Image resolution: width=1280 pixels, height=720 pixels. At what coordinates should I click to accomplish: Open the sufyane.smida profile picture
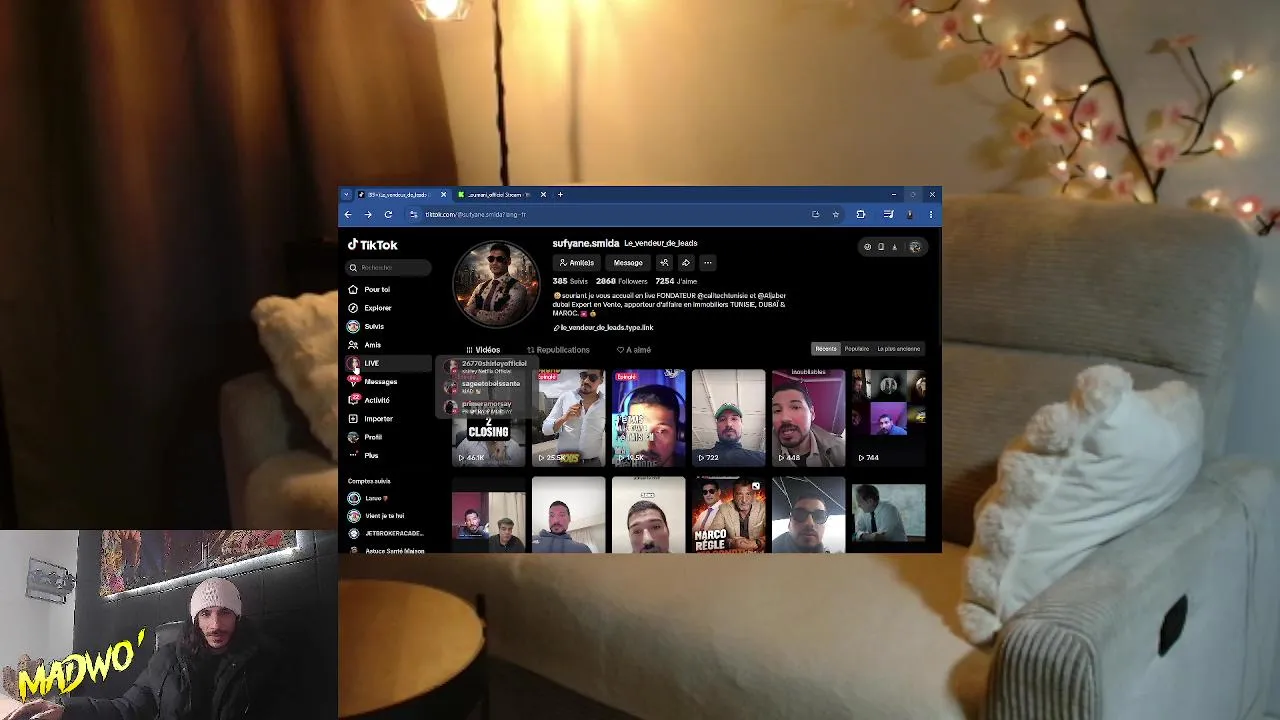(496, 285)
